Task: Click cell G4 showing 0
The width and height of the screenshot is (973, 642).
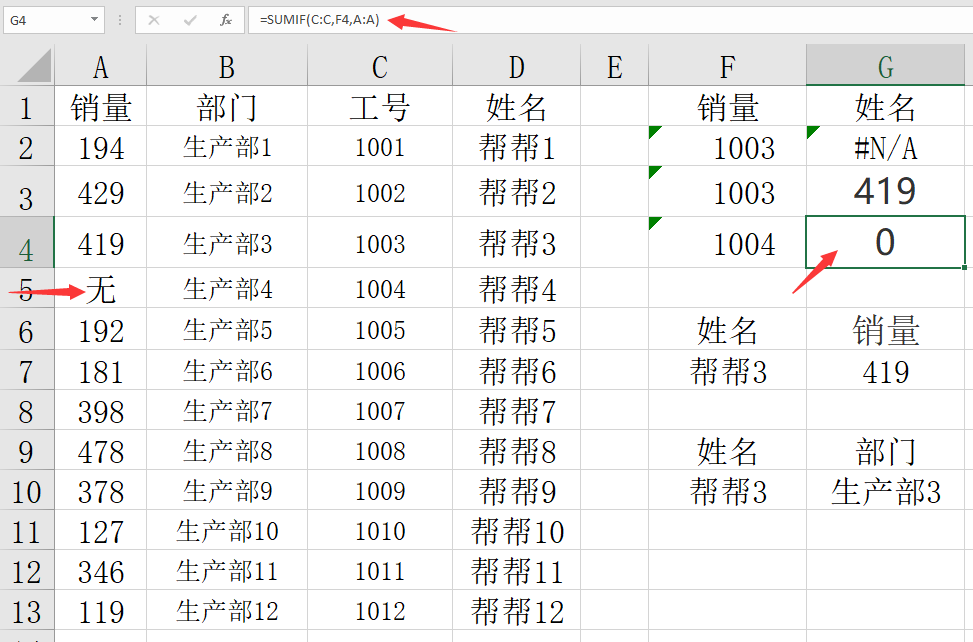Action: click(x=886, y=243)
